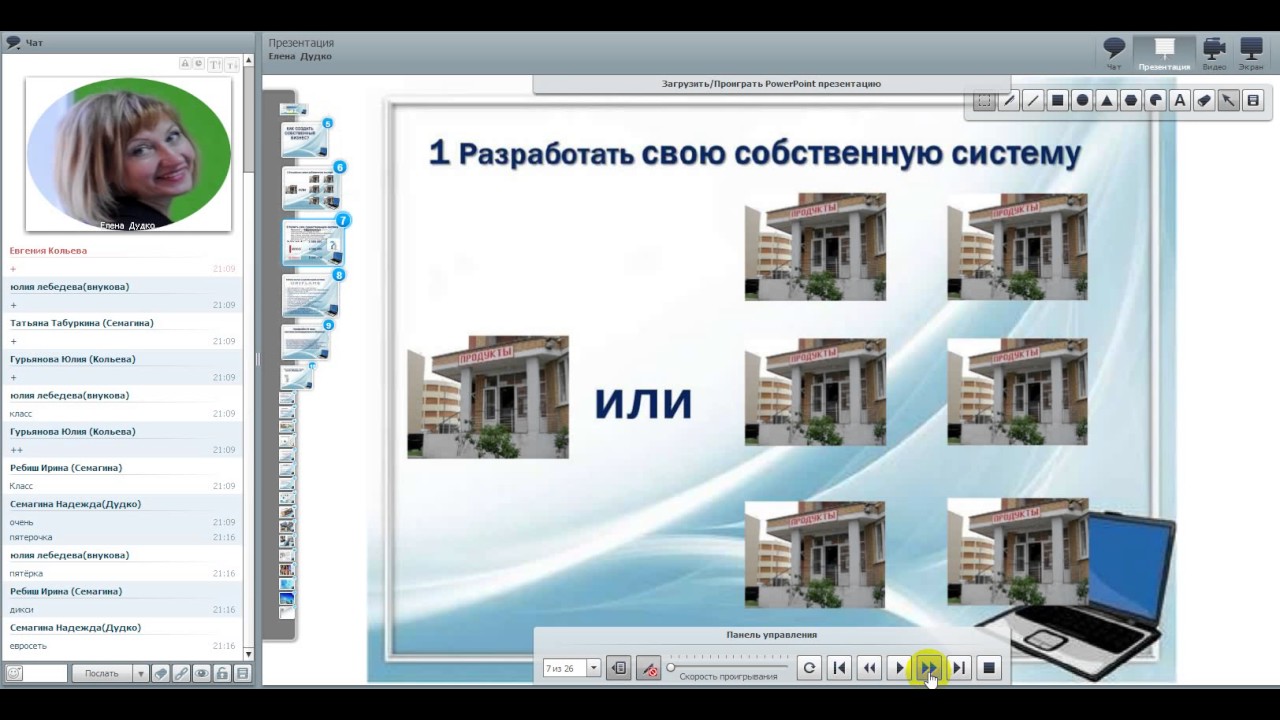Click the Чат panel header icon
Image resolution: width=1280 pixels, height=720 pixels.
13,43
